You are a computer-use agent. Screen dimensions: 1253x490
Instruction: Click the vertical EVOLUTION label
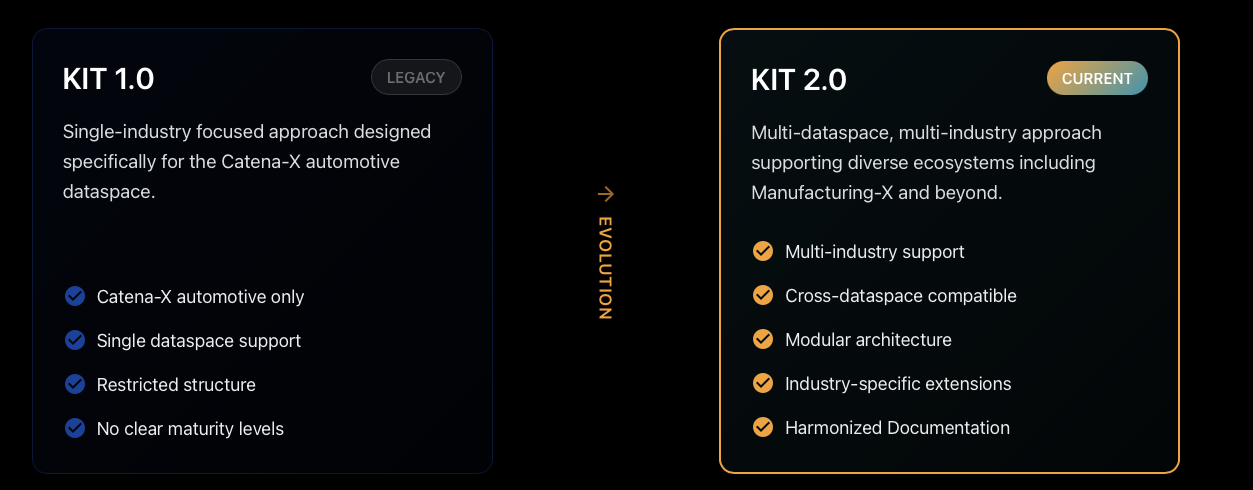click(x=605, y=267)
